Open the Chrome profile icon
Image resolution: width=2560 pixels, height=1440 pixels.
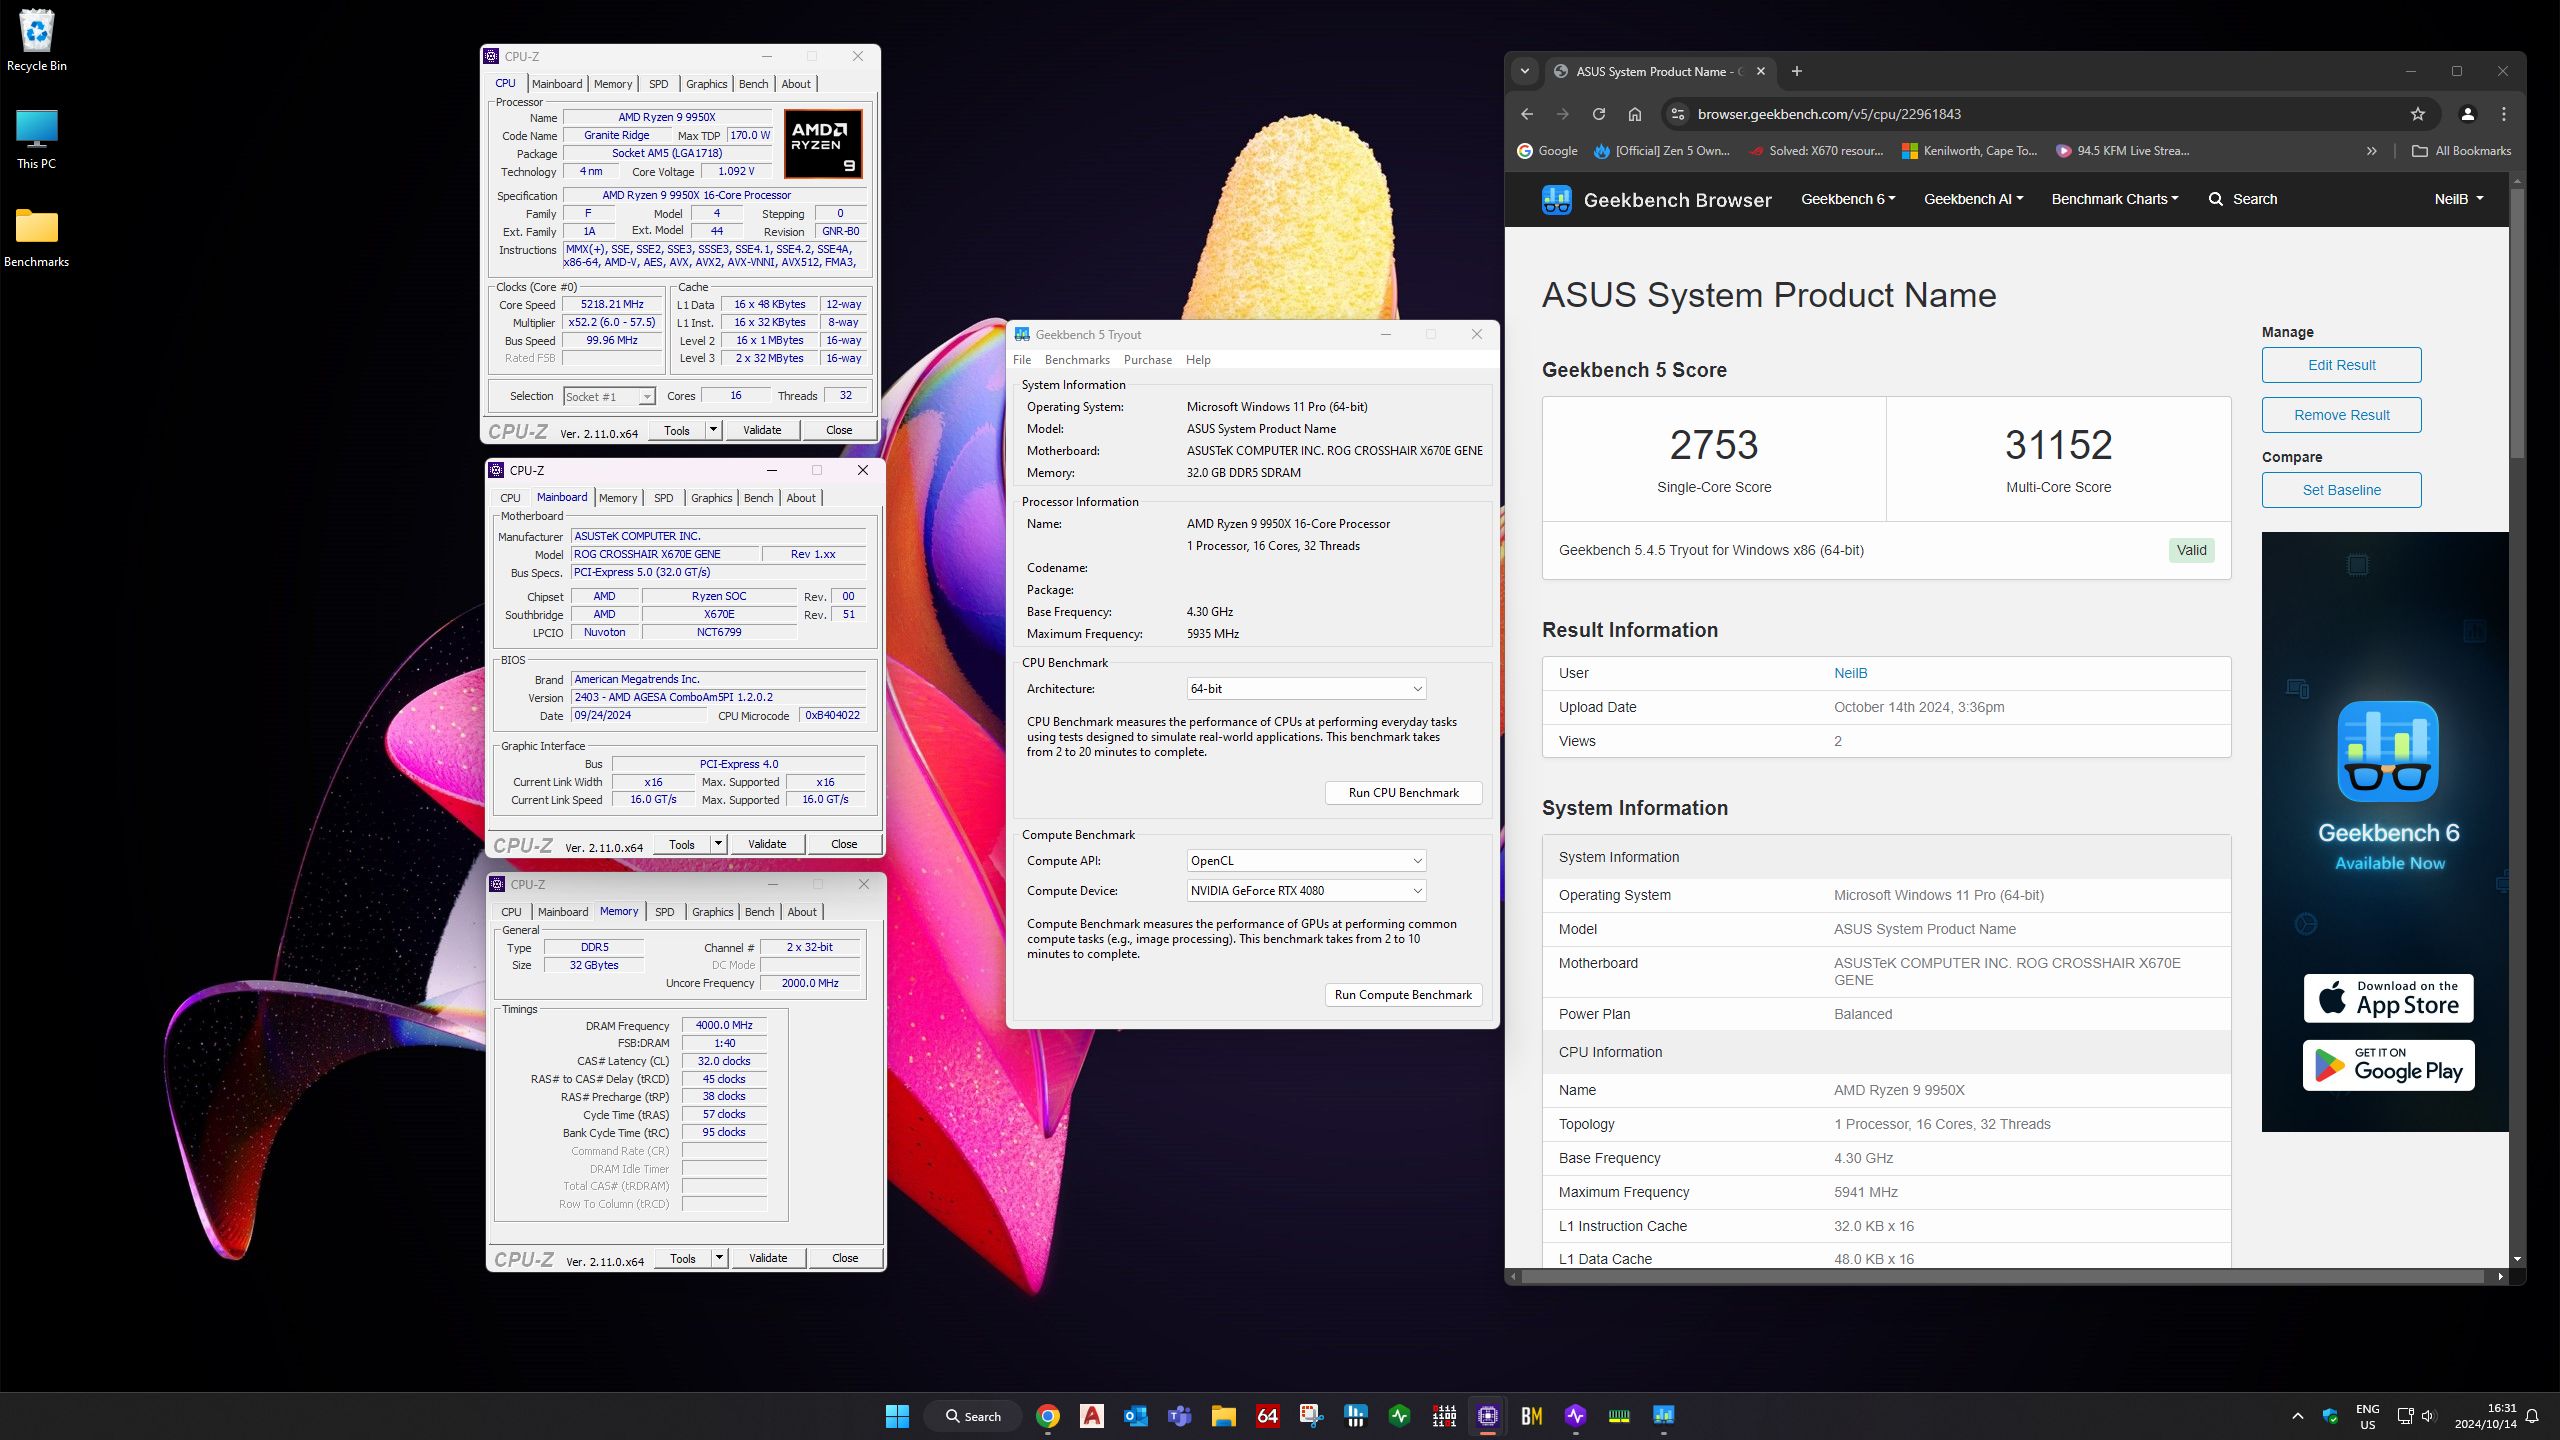(x=2467, y=114)
